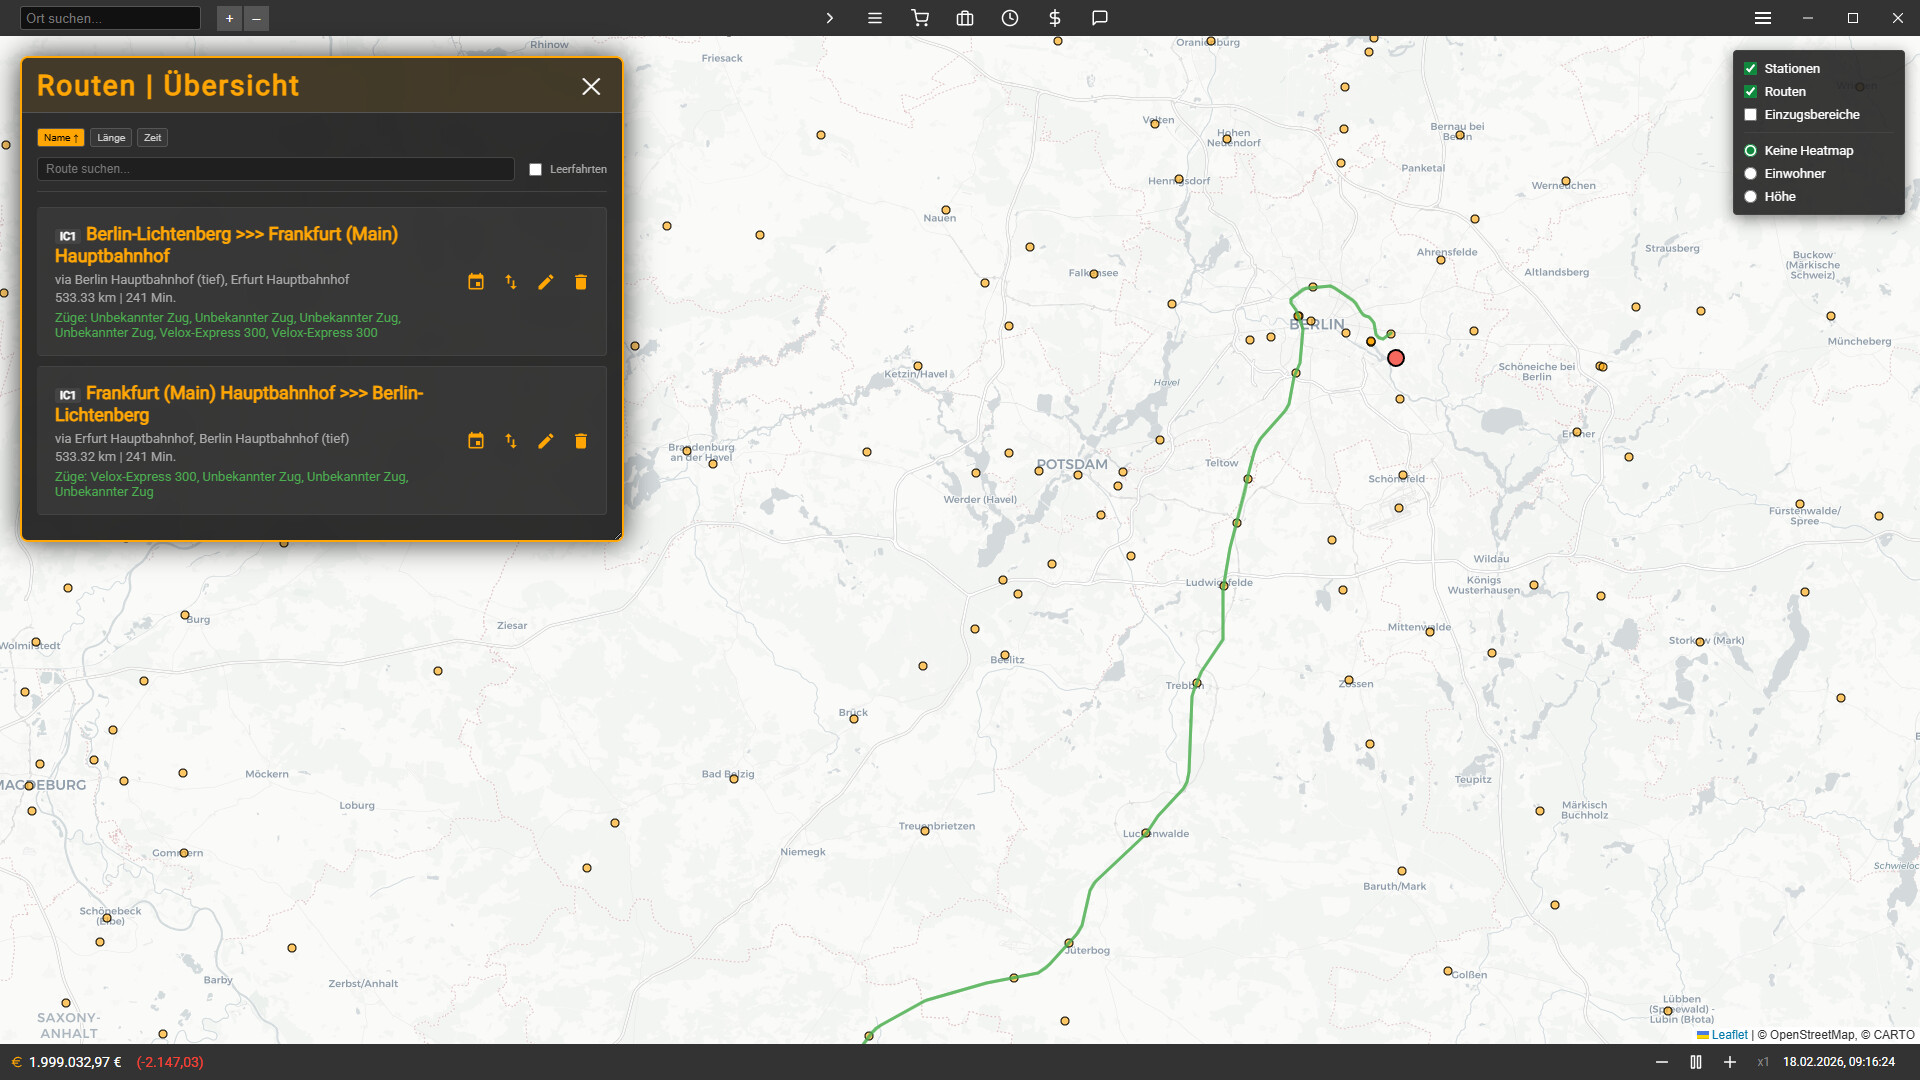Open the messages panel via the speech bubble icon
This screenshot has width=1920, height=1080.
coord(1100,18)
